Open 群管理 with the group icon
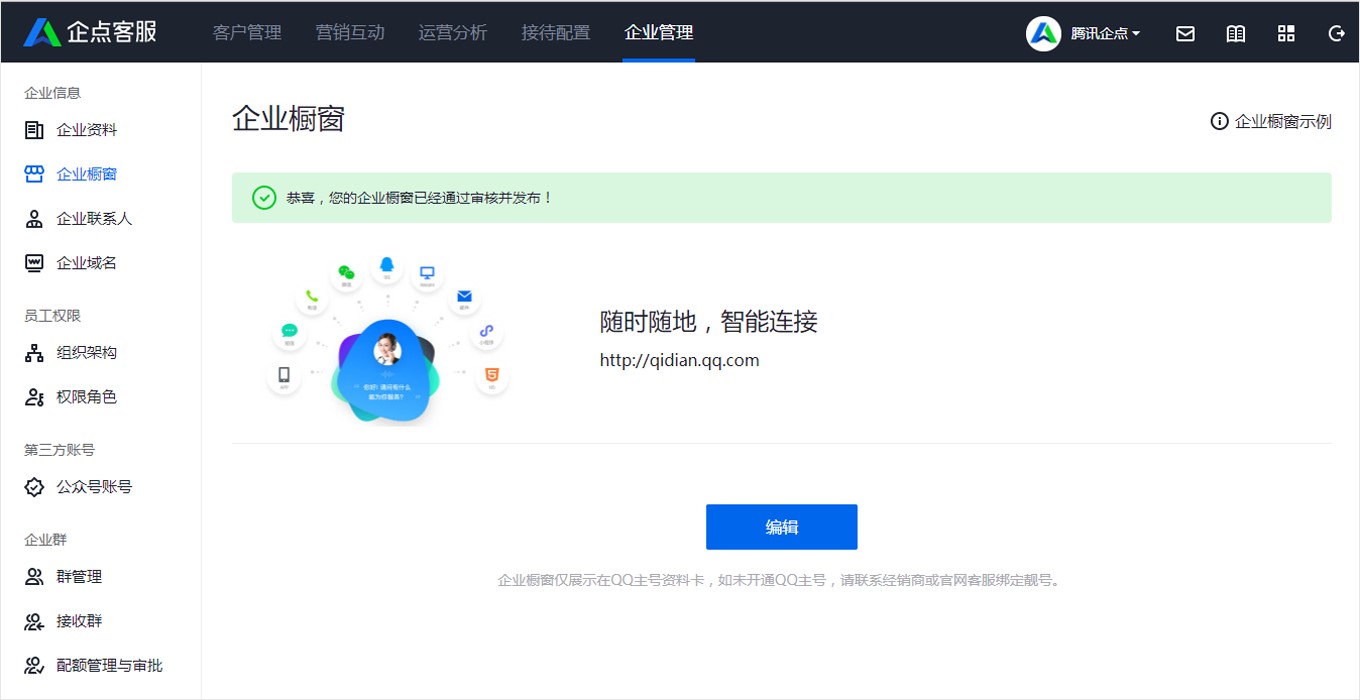 pos(33,576)
